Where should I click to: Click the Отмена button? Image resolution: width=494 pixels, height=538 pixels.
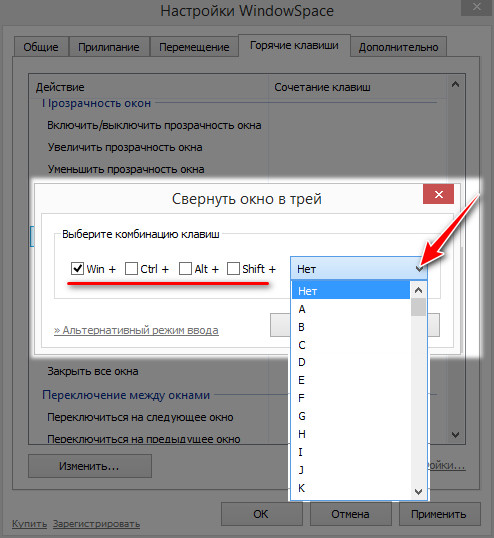point(350,514)
